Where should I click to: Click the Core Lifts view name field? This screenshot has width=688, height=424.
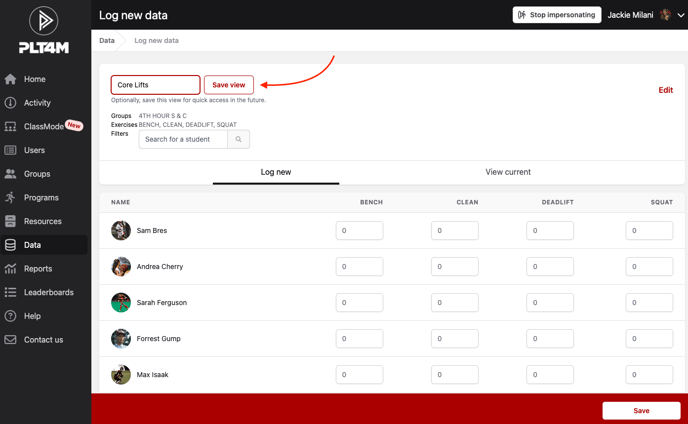155,85
